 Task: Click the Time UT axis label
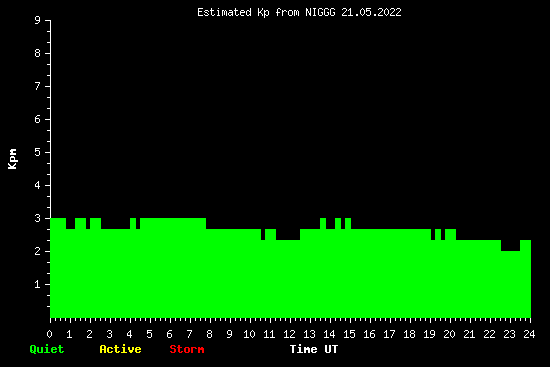(x=314, y=349)
